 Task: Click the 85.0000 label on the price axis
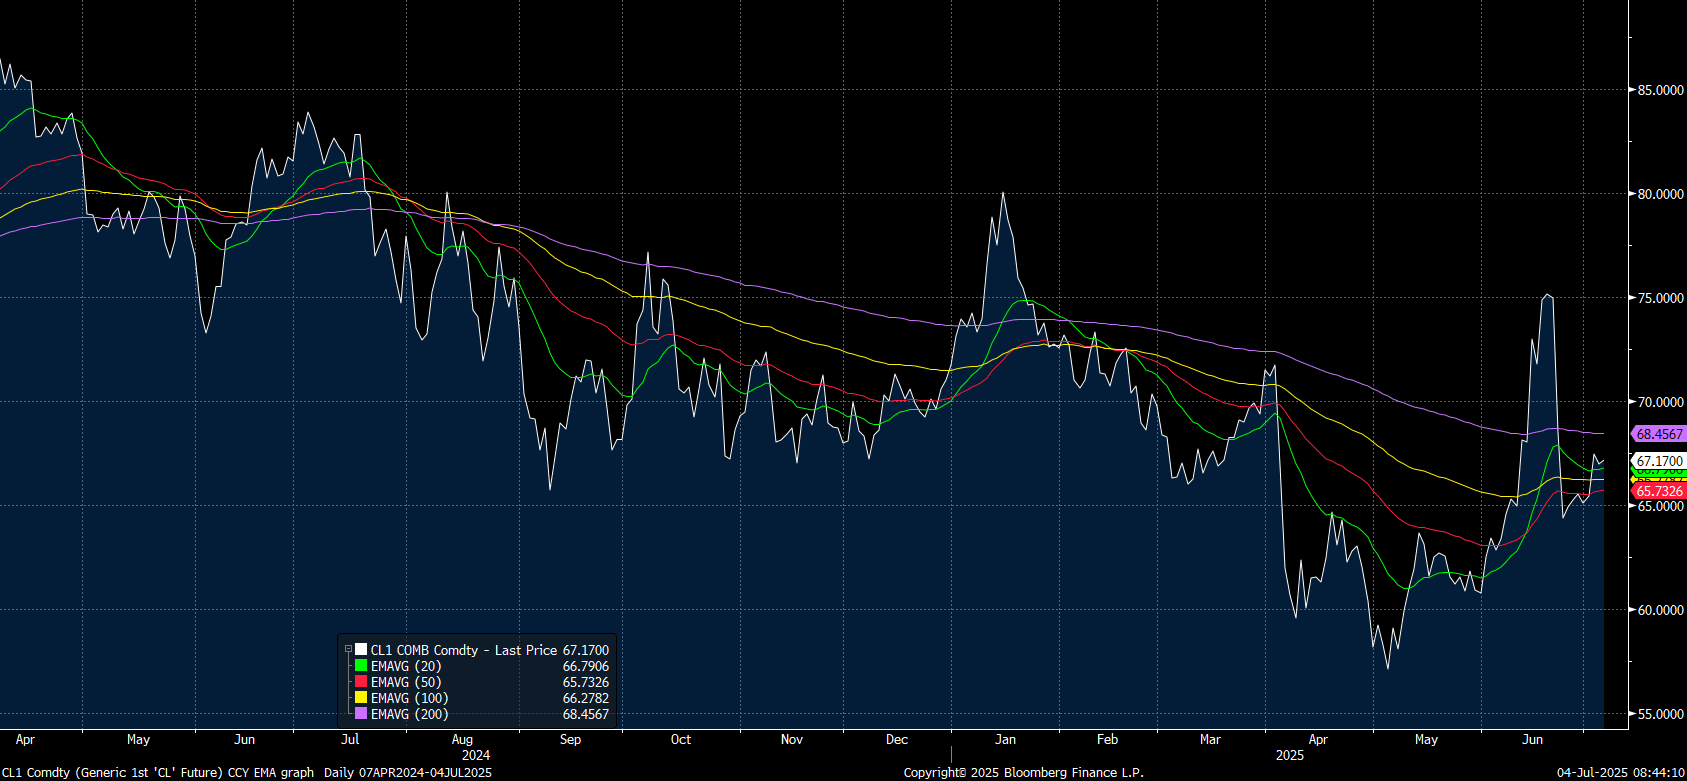tap(1660, 90)
